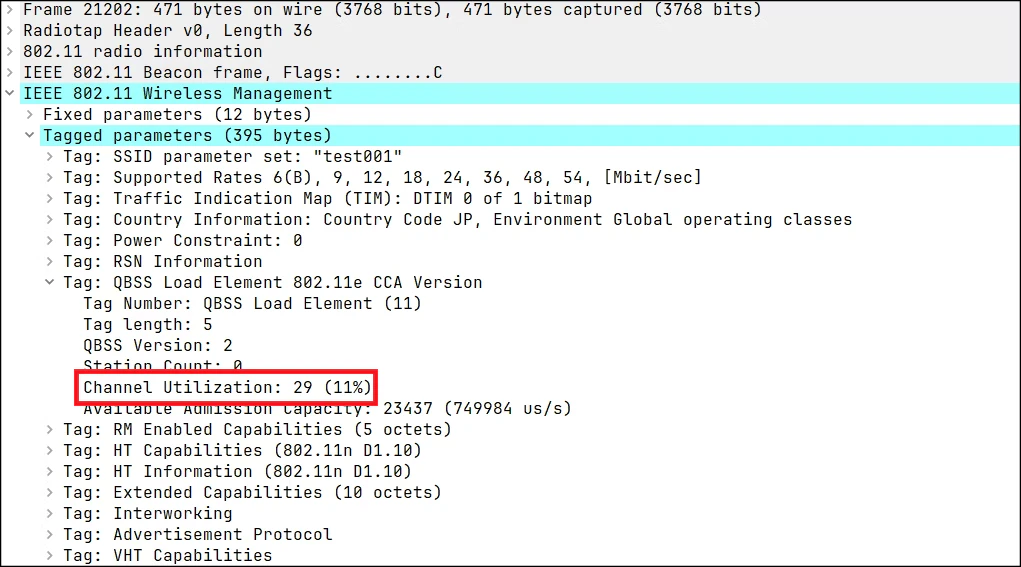
Task: Expand the Frame 21202 row
Action: click(x=10, y=10)
